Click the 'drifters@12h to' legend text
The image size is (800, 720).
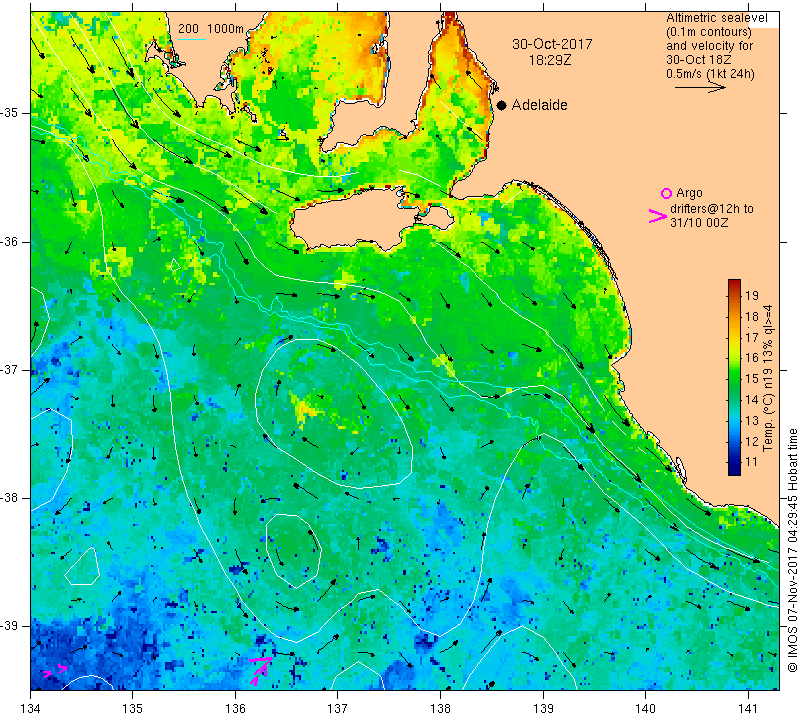(712, 209)
